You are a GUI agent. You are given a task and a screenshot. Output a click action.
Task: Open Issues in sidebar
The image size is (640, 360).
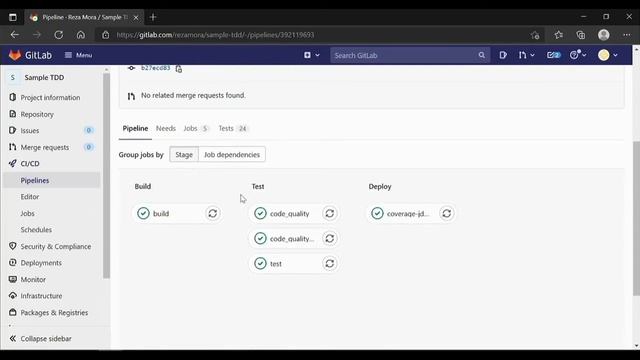(x=30, y=131)
